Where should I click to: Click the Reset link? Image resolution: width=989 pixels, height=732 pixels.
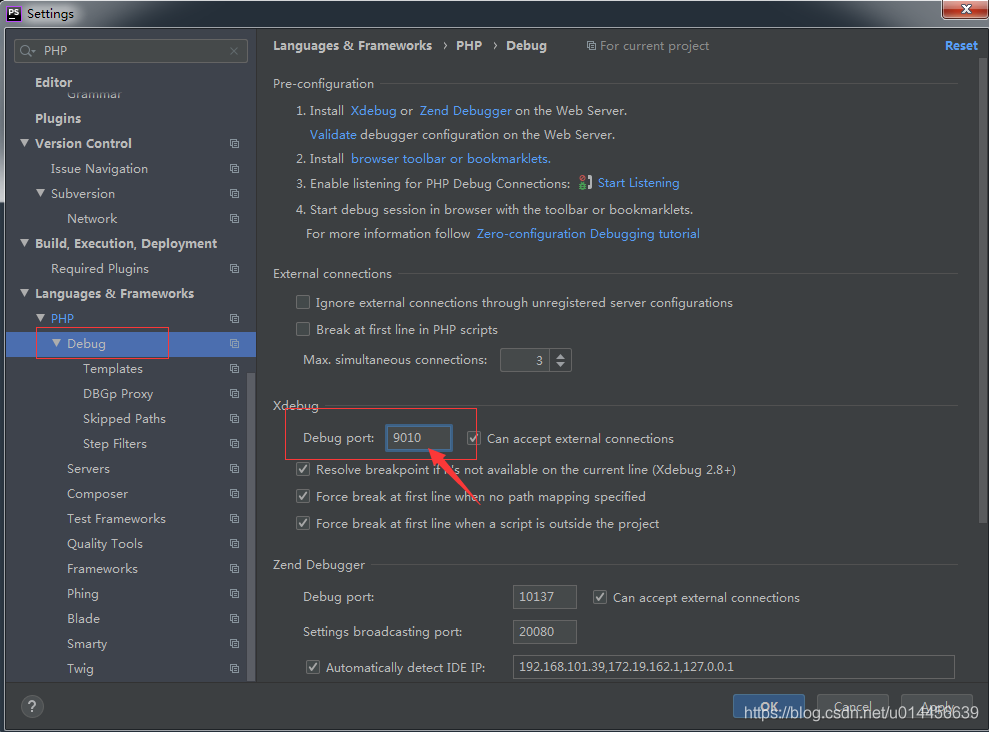pyautogui.click(x=961, y=46)
